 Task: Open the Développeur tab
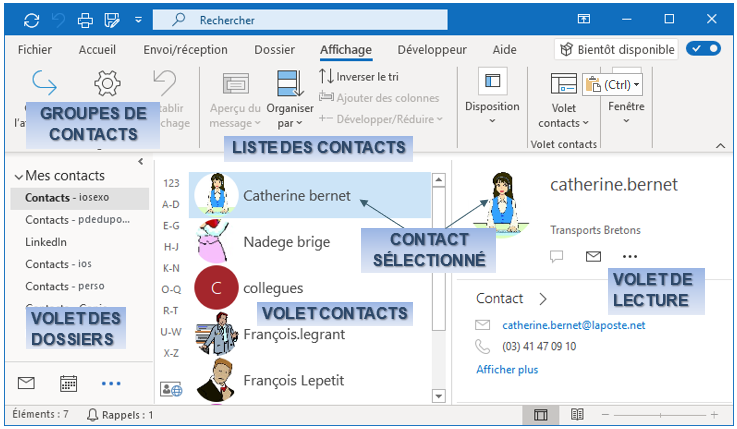point(432,49)
